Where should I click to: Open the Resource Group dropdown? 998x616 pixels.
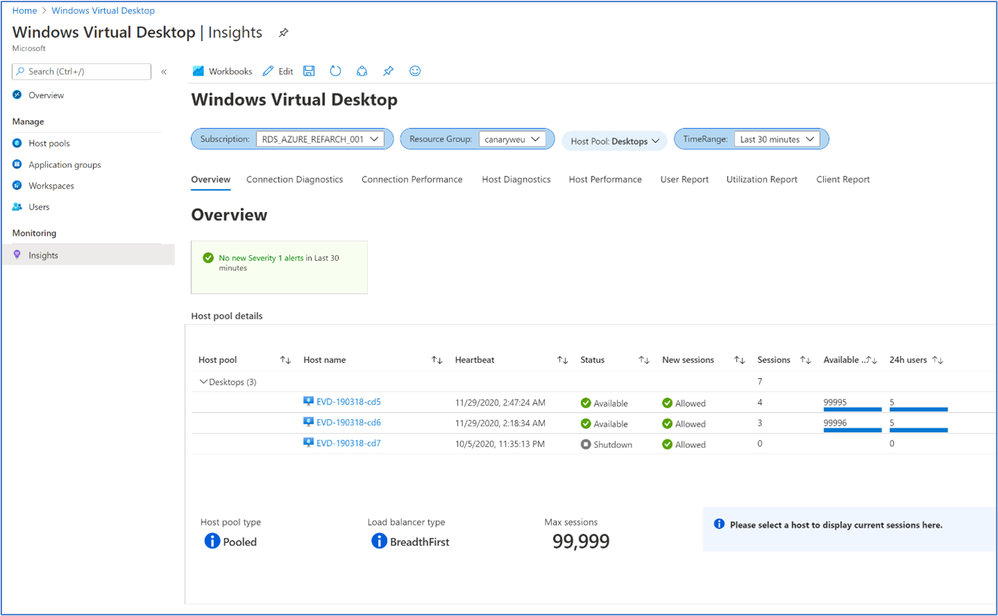coord(512,139)
